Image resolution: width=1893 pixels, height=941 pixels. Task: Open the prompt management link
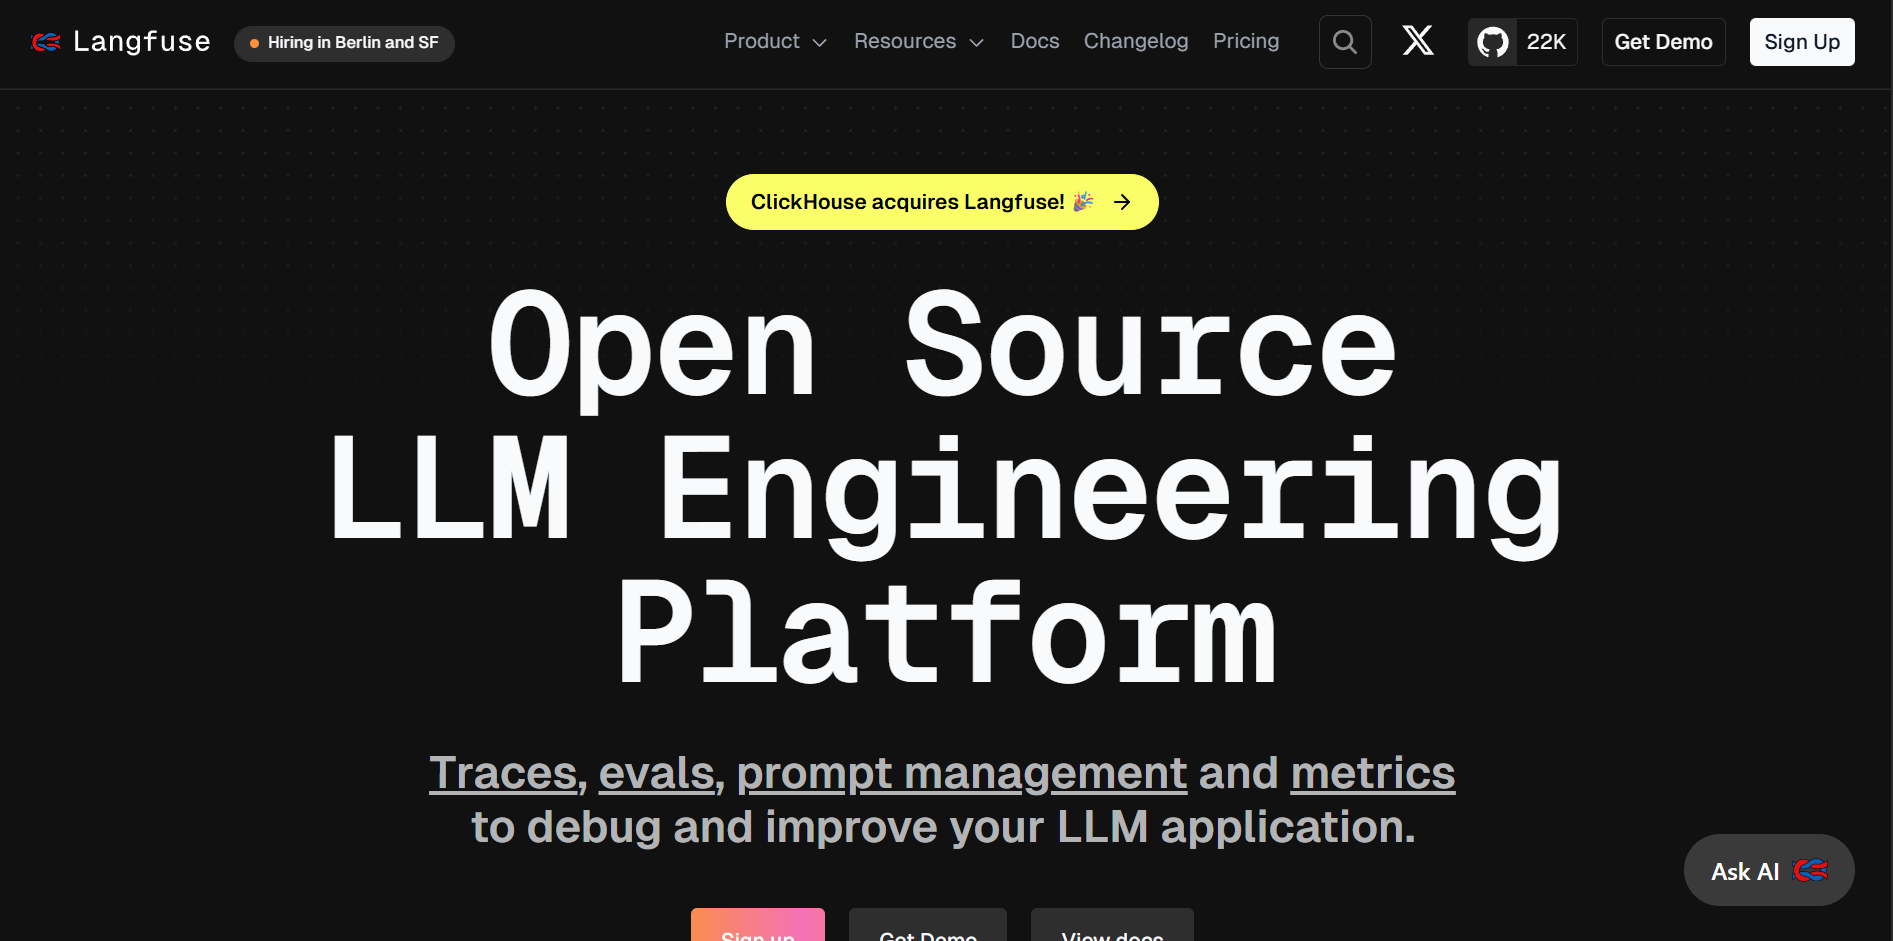pos(961,773)
